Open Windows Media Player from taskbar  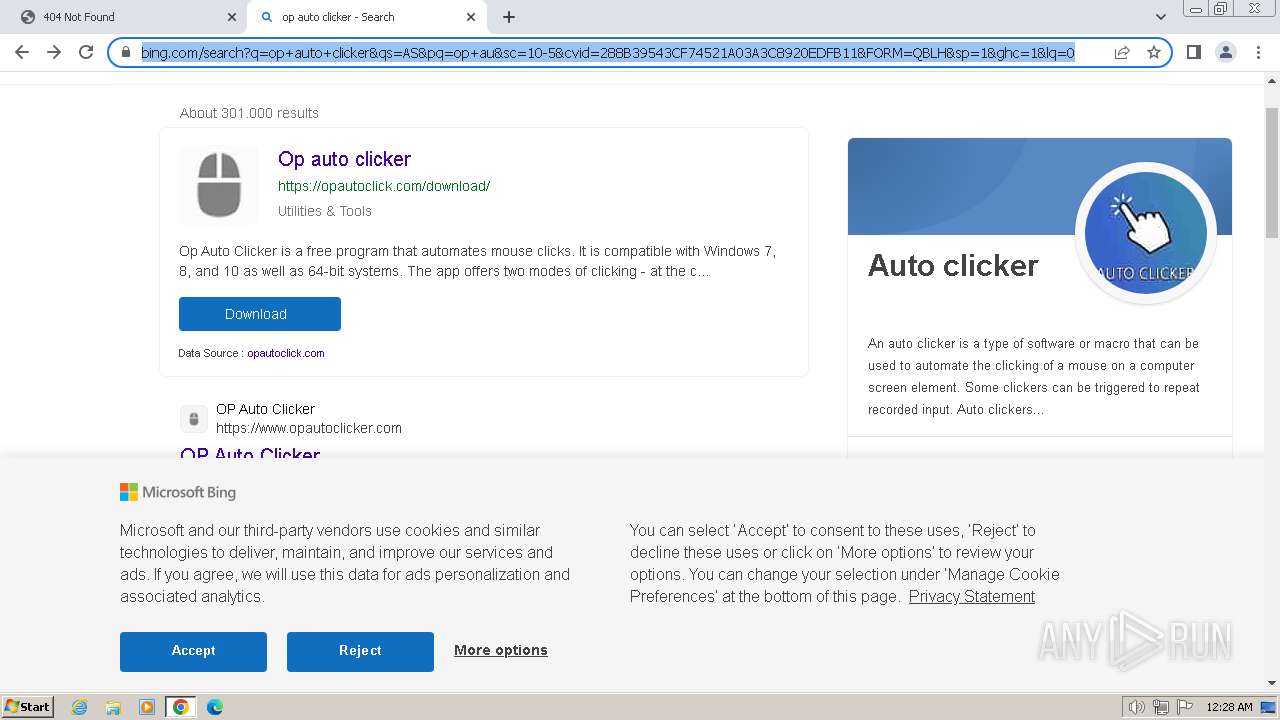[x=147, y=707]
